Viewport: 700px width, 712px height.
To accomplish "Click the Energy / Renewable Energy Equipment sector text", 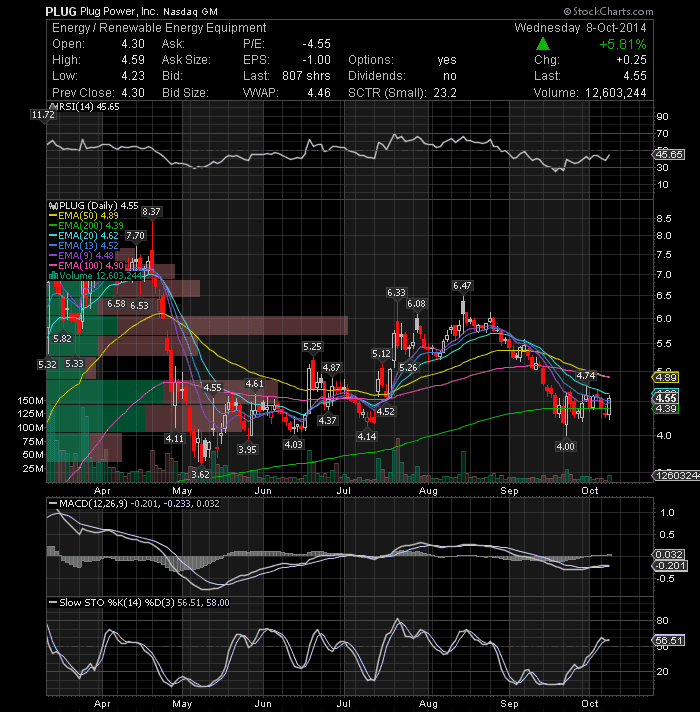I will [159, 28].
